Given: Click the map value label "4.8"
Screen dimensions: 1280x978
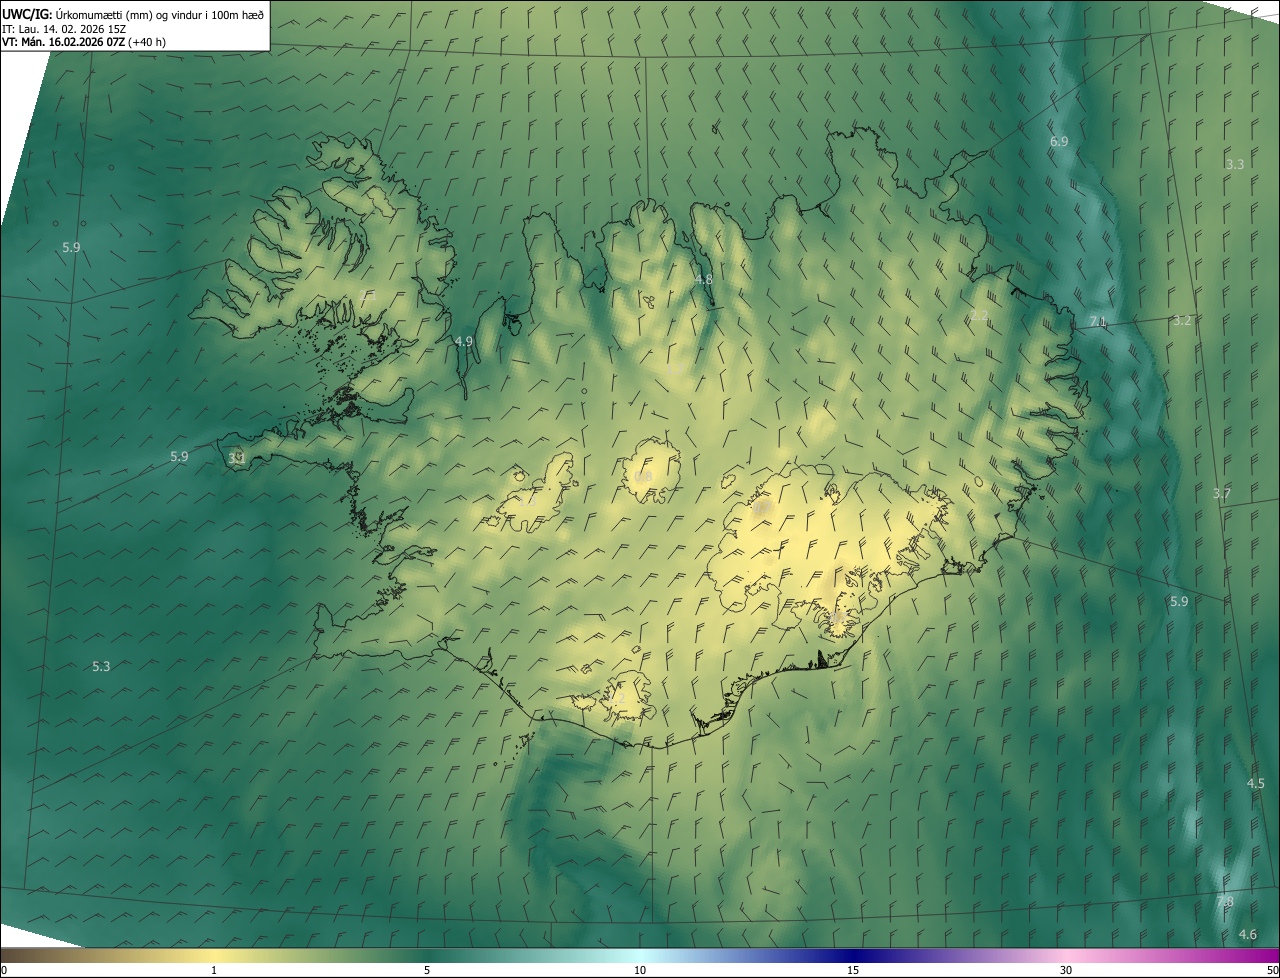Looking at the screenshot, I should pos(703,280).
